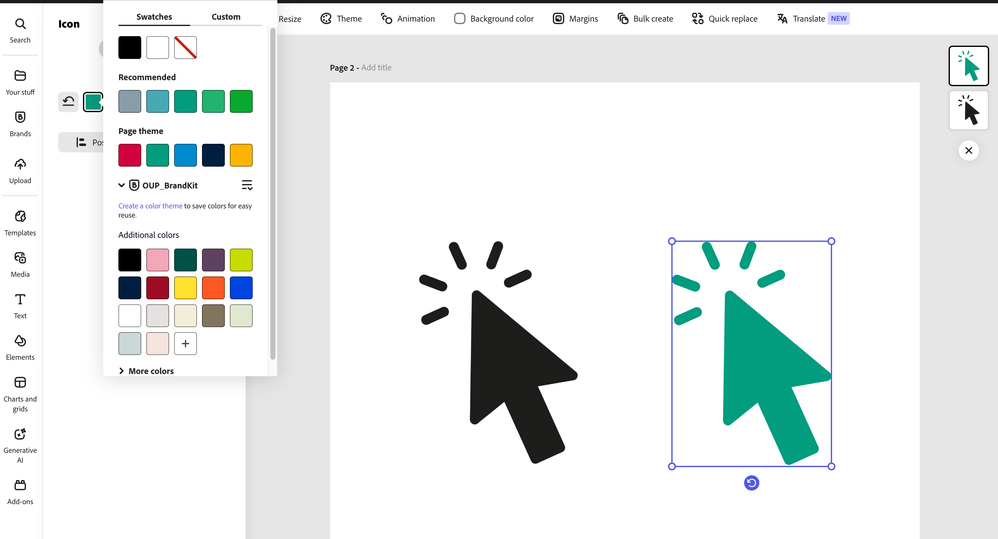Pick the light teal-blue Recommended swatch
998x539 pixels.
(x=157, y=101)
